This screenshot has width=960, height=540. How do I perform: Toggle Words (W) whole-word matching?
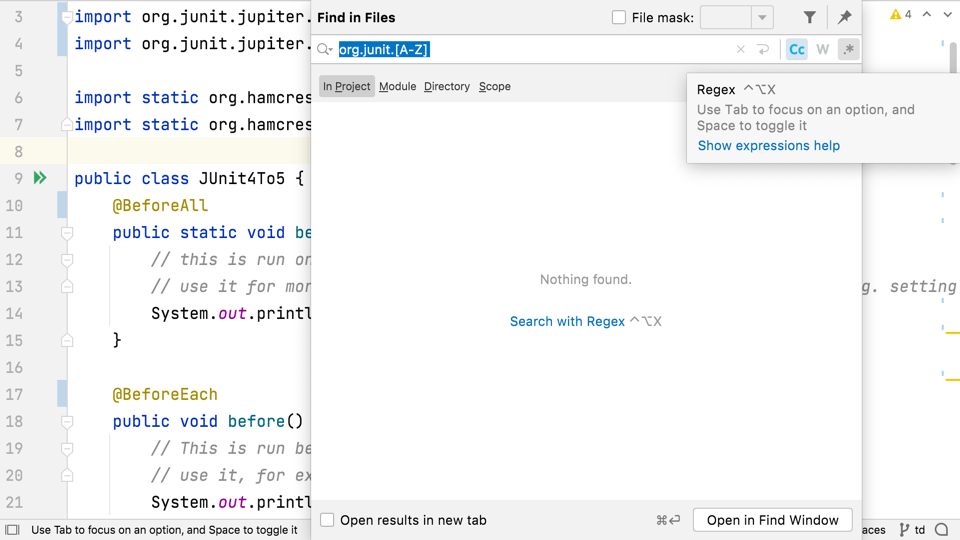822,49
